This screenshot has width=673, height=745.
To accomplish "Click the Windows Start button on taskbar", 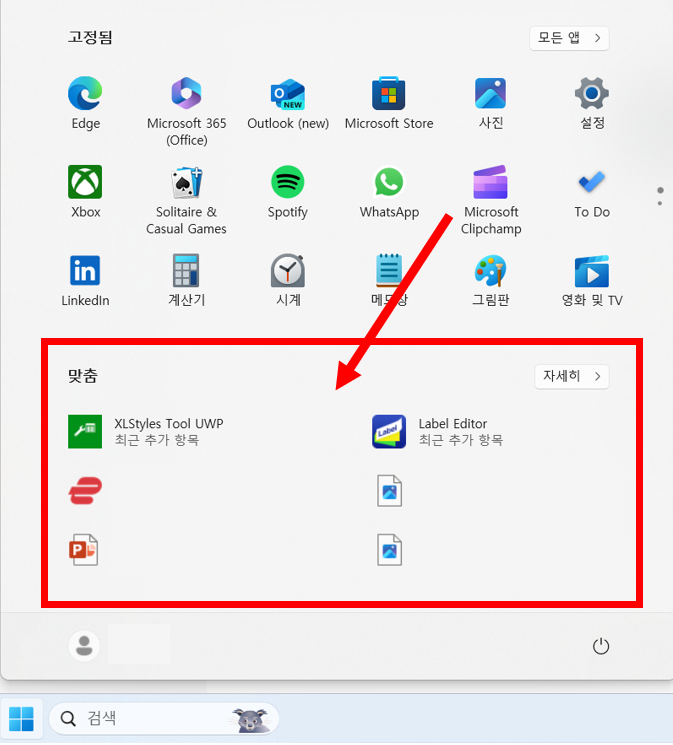I will pyautogui.click(x=21, y=719).
